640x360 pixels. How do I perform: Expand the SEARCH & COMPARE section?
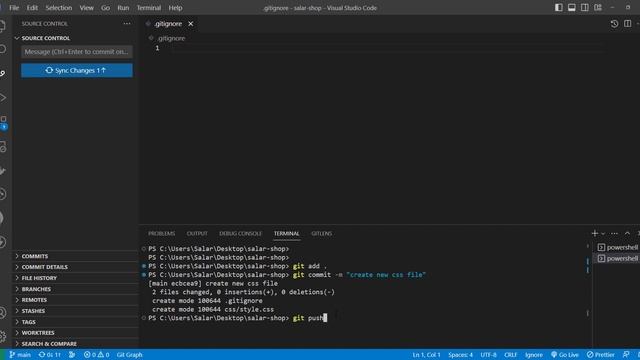point(76,344)
